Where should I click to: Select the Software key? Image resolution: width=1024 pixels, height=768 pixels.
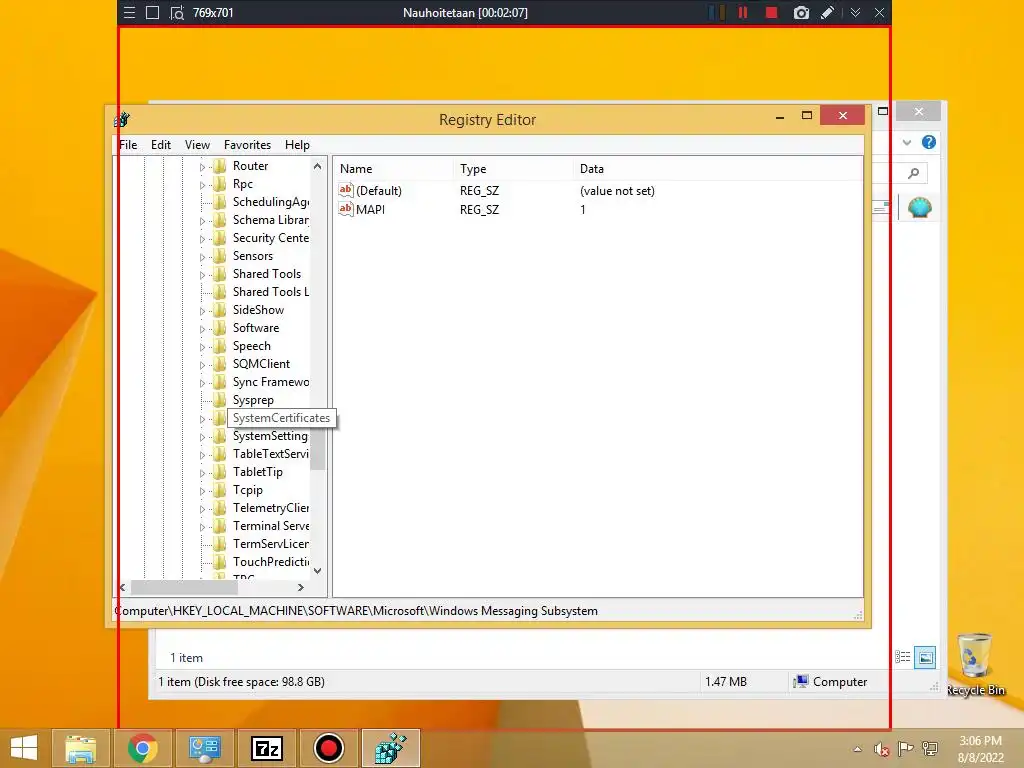click(x=256, y=328)
